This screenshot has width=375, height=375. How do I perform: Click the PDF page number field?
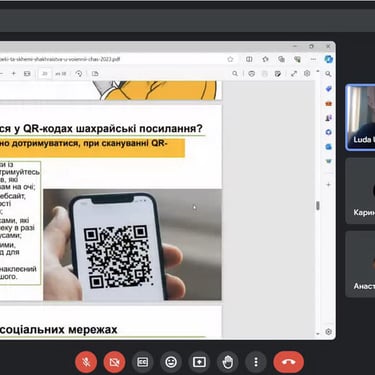[45, 74]
